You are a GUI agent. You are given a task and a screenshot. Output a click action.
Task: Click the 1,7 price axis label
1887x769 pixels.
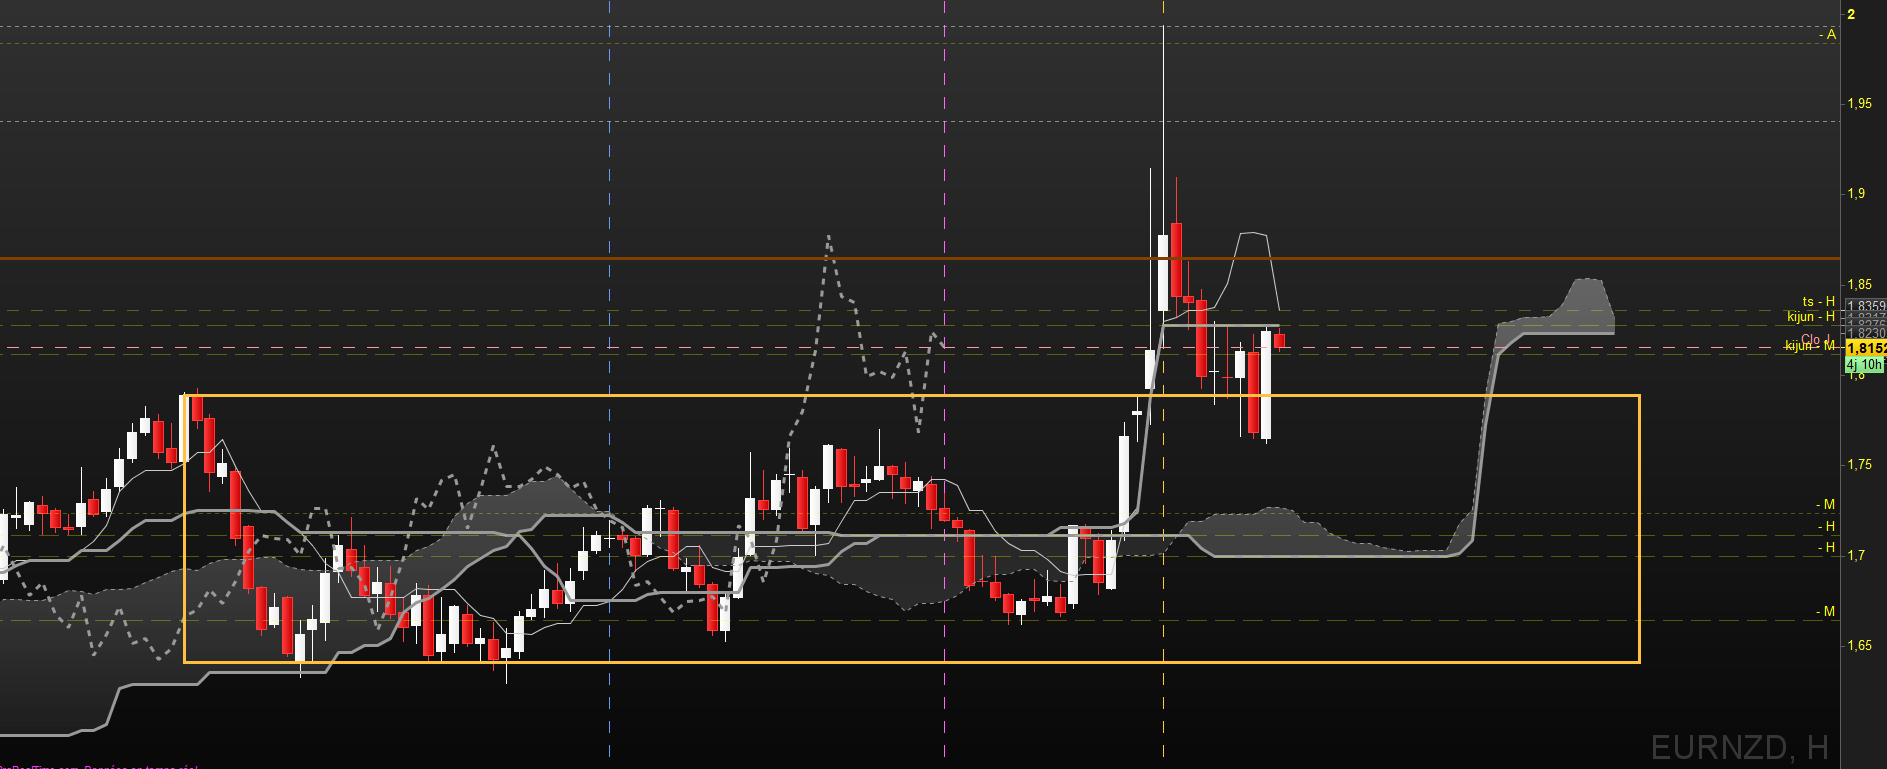[1856, 556]
